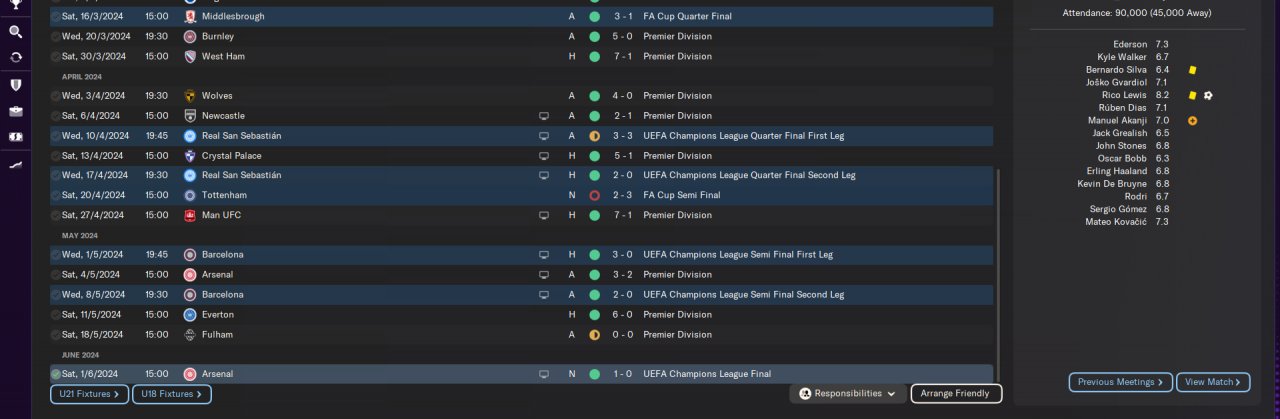Click the briefcase icon in sidebar

[x=15, y=111]
